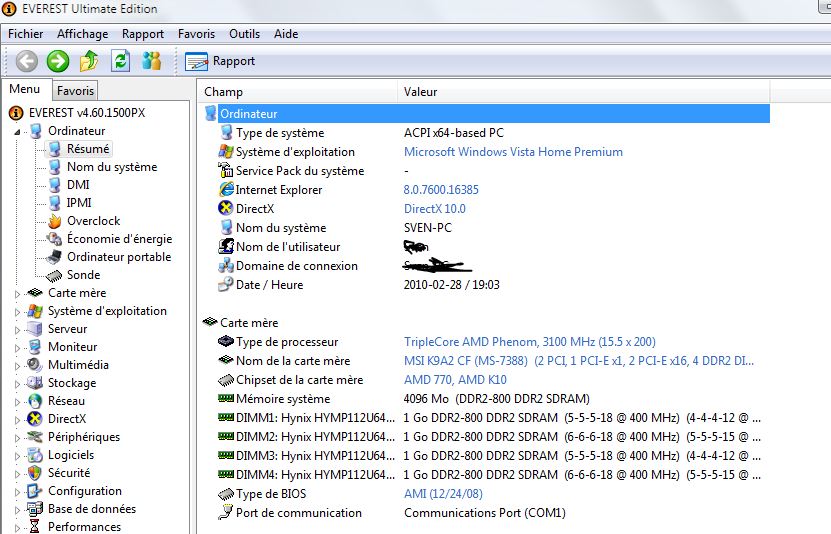Click the DirectX icon in left tree

[x=35, y=419]
